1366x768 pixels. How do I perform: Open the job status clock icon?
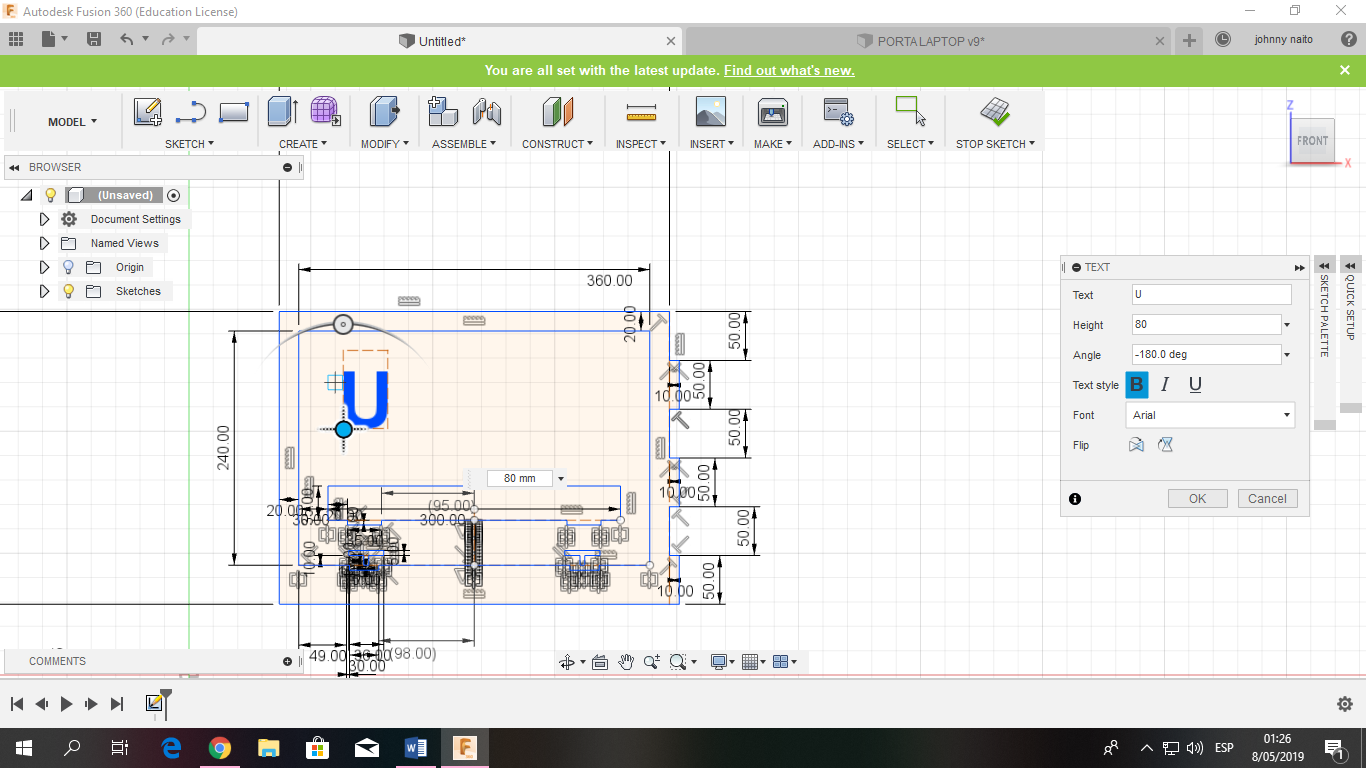(1223, 40)
